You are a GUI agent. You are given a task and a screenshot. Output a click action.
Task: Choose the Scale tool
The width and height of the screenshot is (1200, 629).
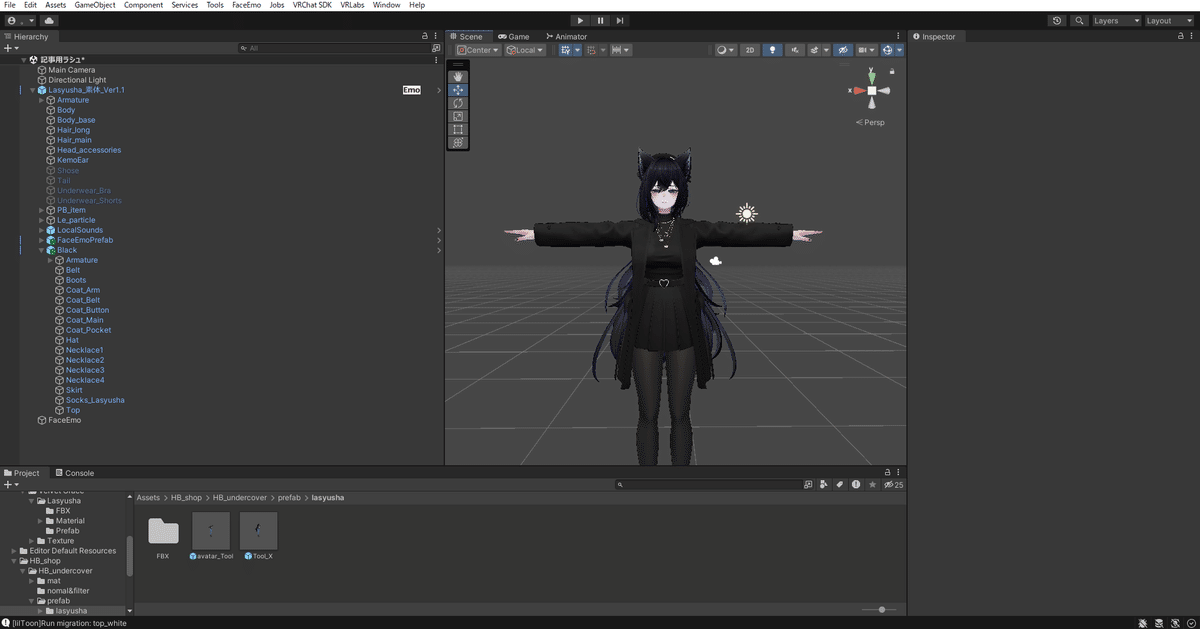[x=458, y=116]
